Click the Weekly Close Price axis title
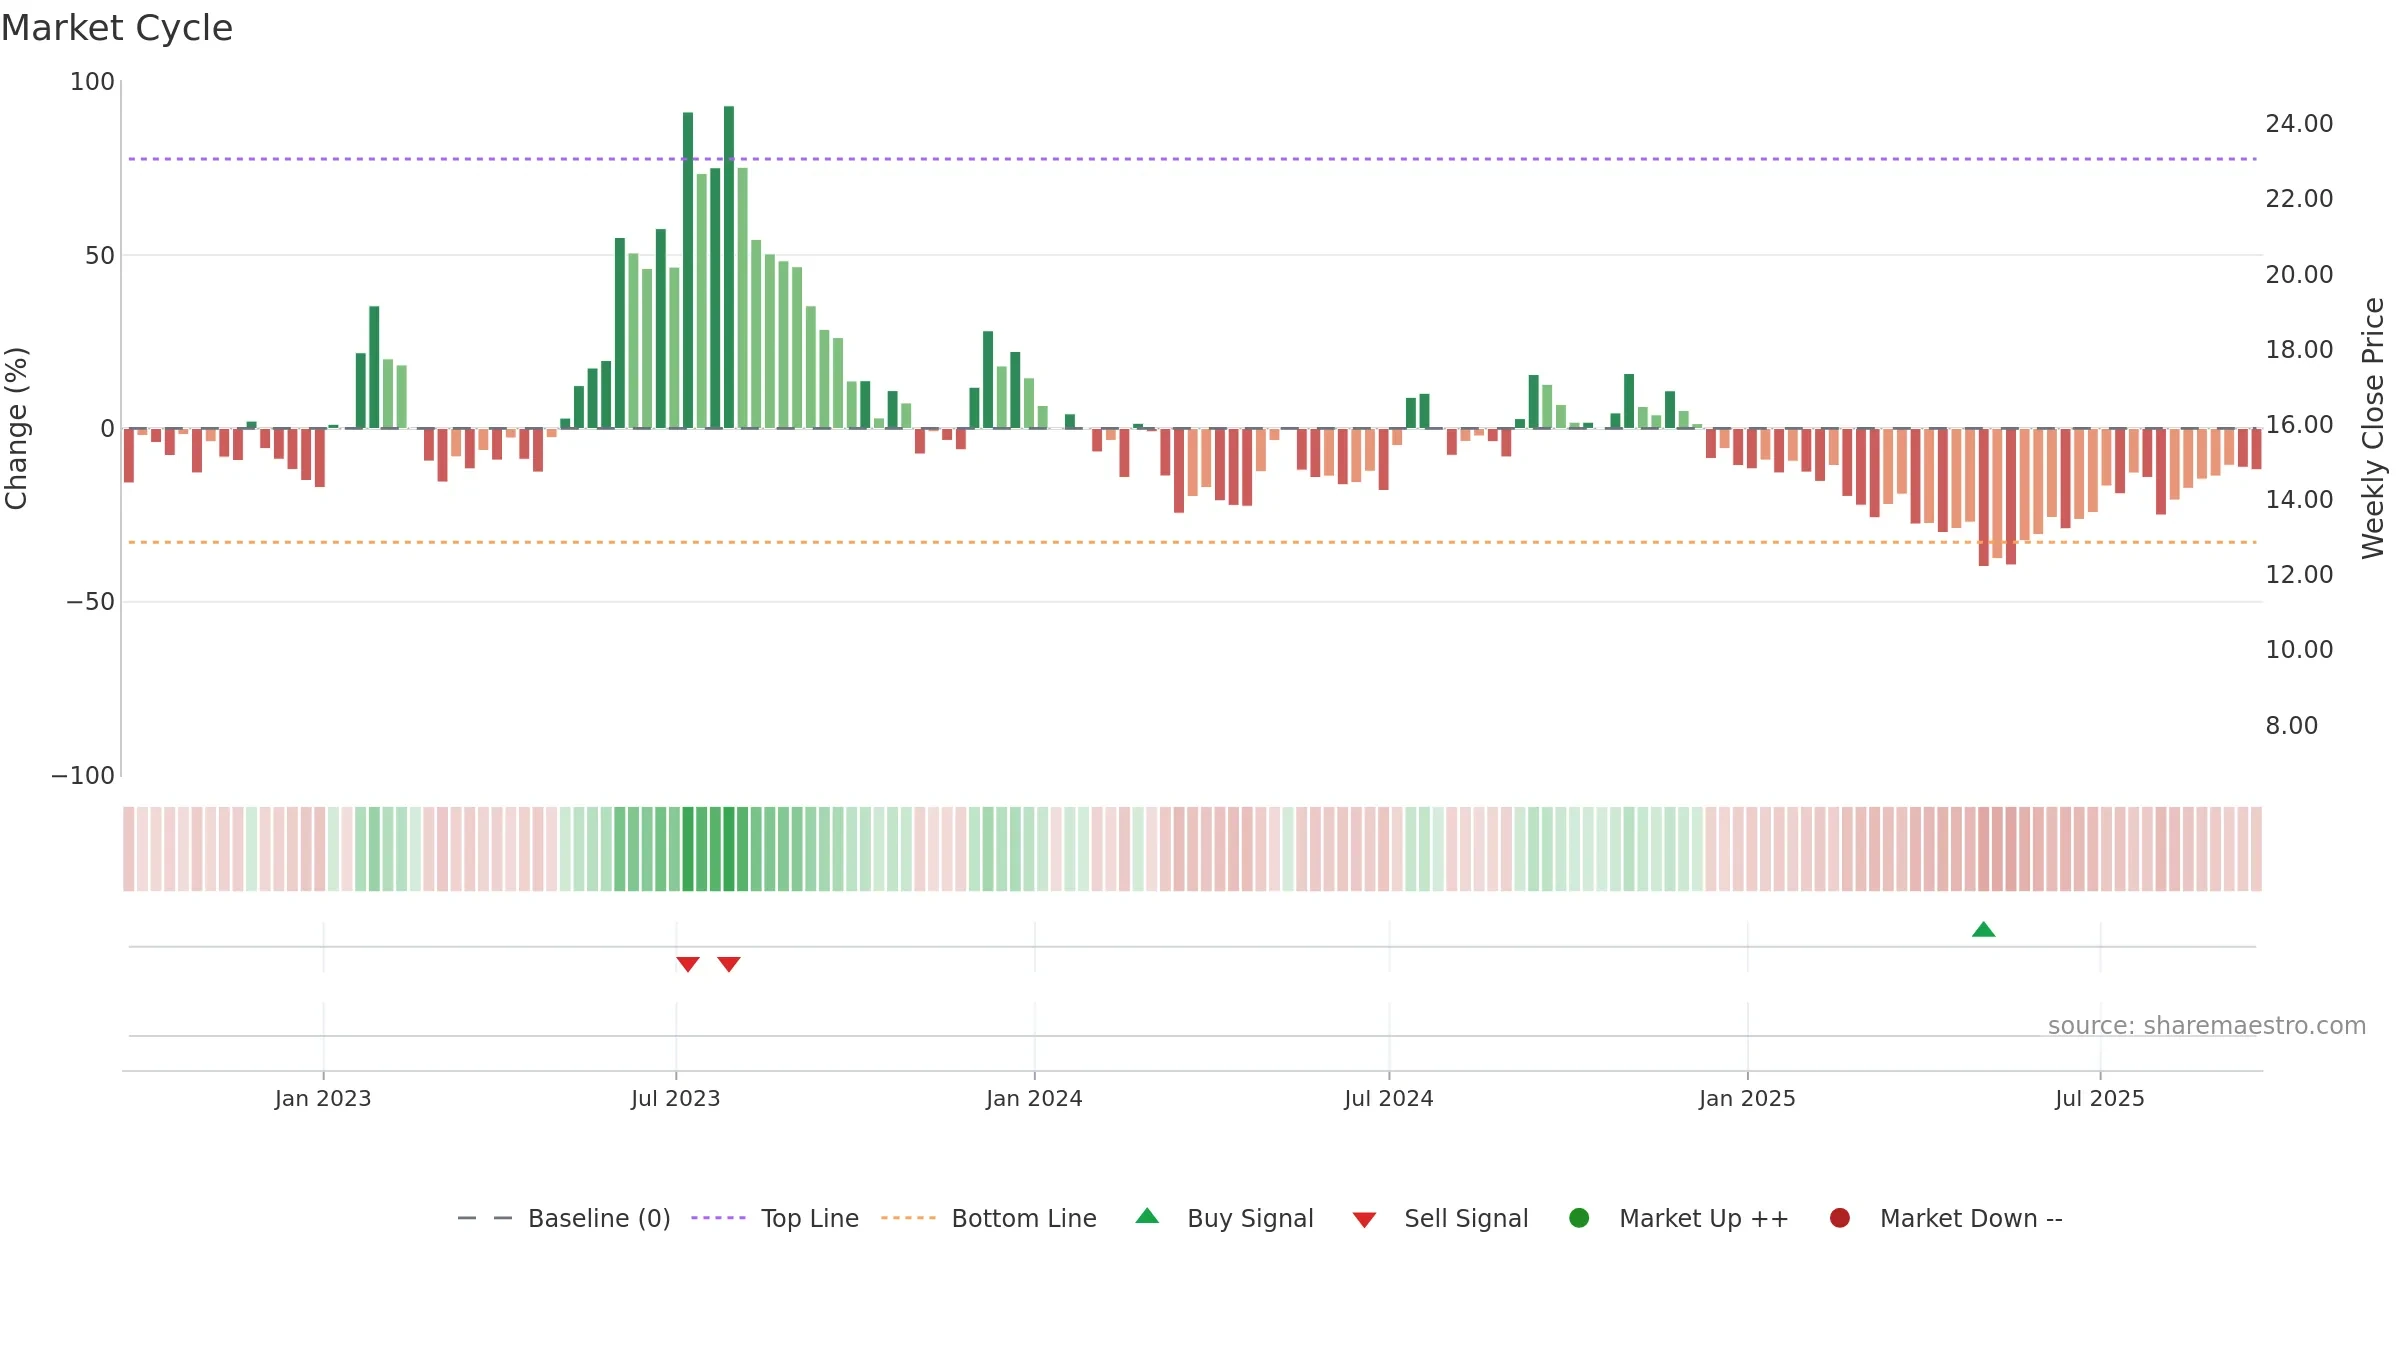 coord(2373,428)
